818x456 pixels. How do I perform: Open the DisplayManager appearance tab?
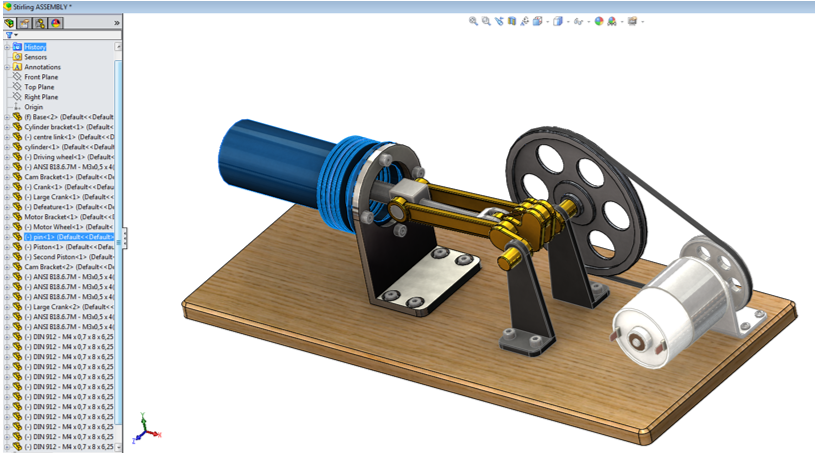[55, 22]
